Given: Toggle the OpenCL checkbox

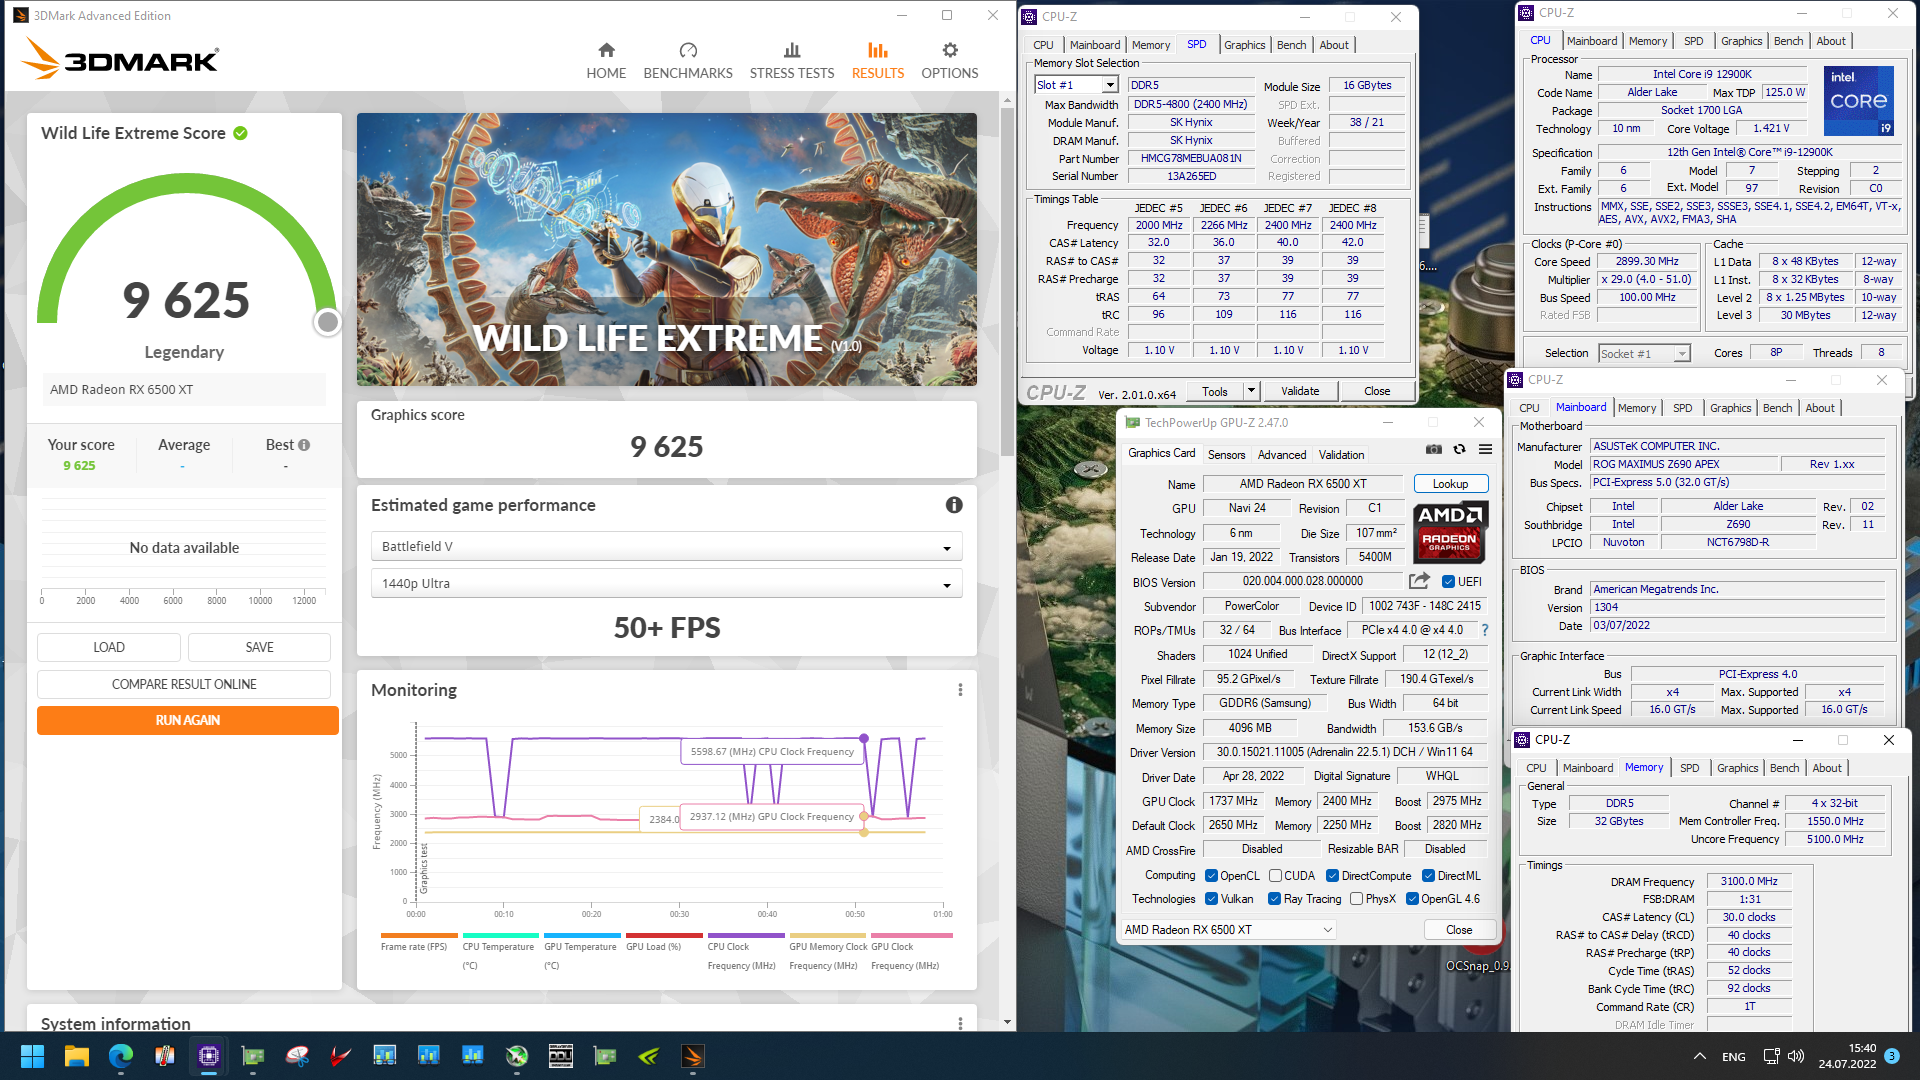Looking at the screenshot, I should coord(1211,875).
